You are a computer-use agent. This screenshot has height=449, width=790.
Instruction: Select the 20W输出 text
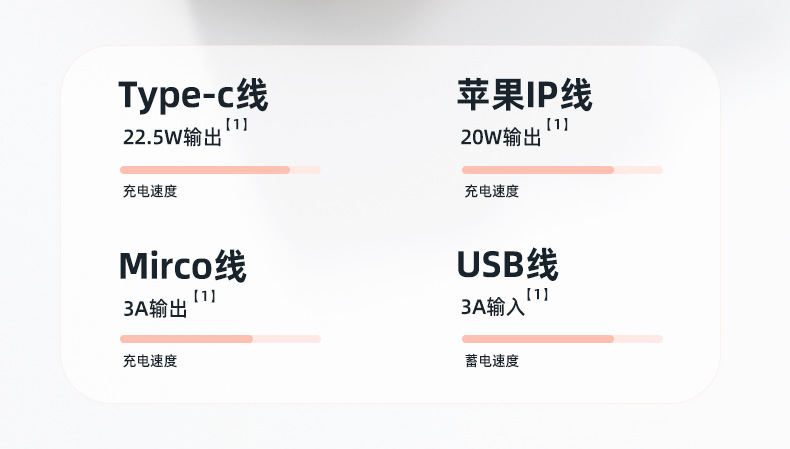click(x=501, y=138)
